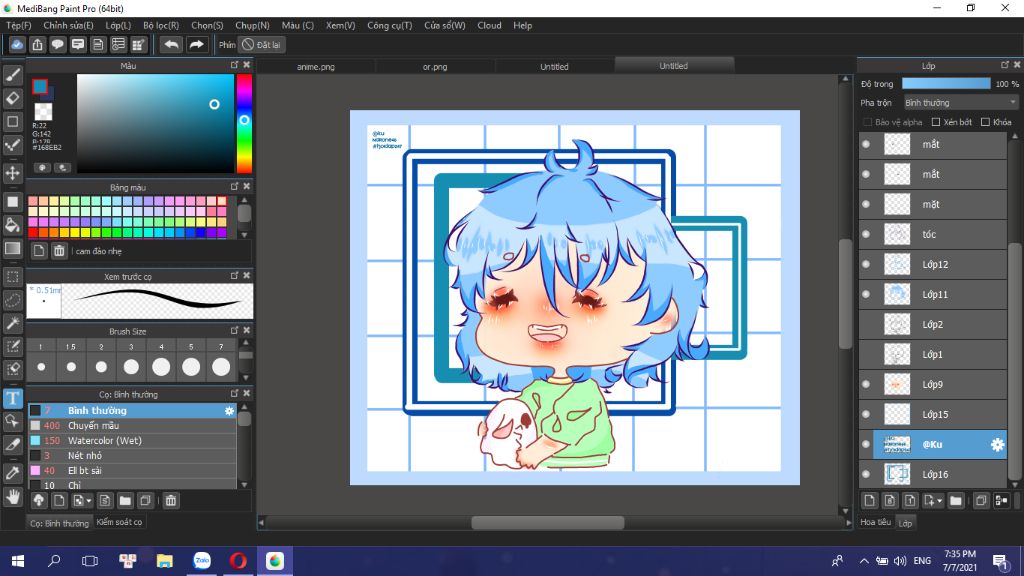Toggle visibility of tóc layer
Screen dimensions: 1024x576
tap(866, 234)
